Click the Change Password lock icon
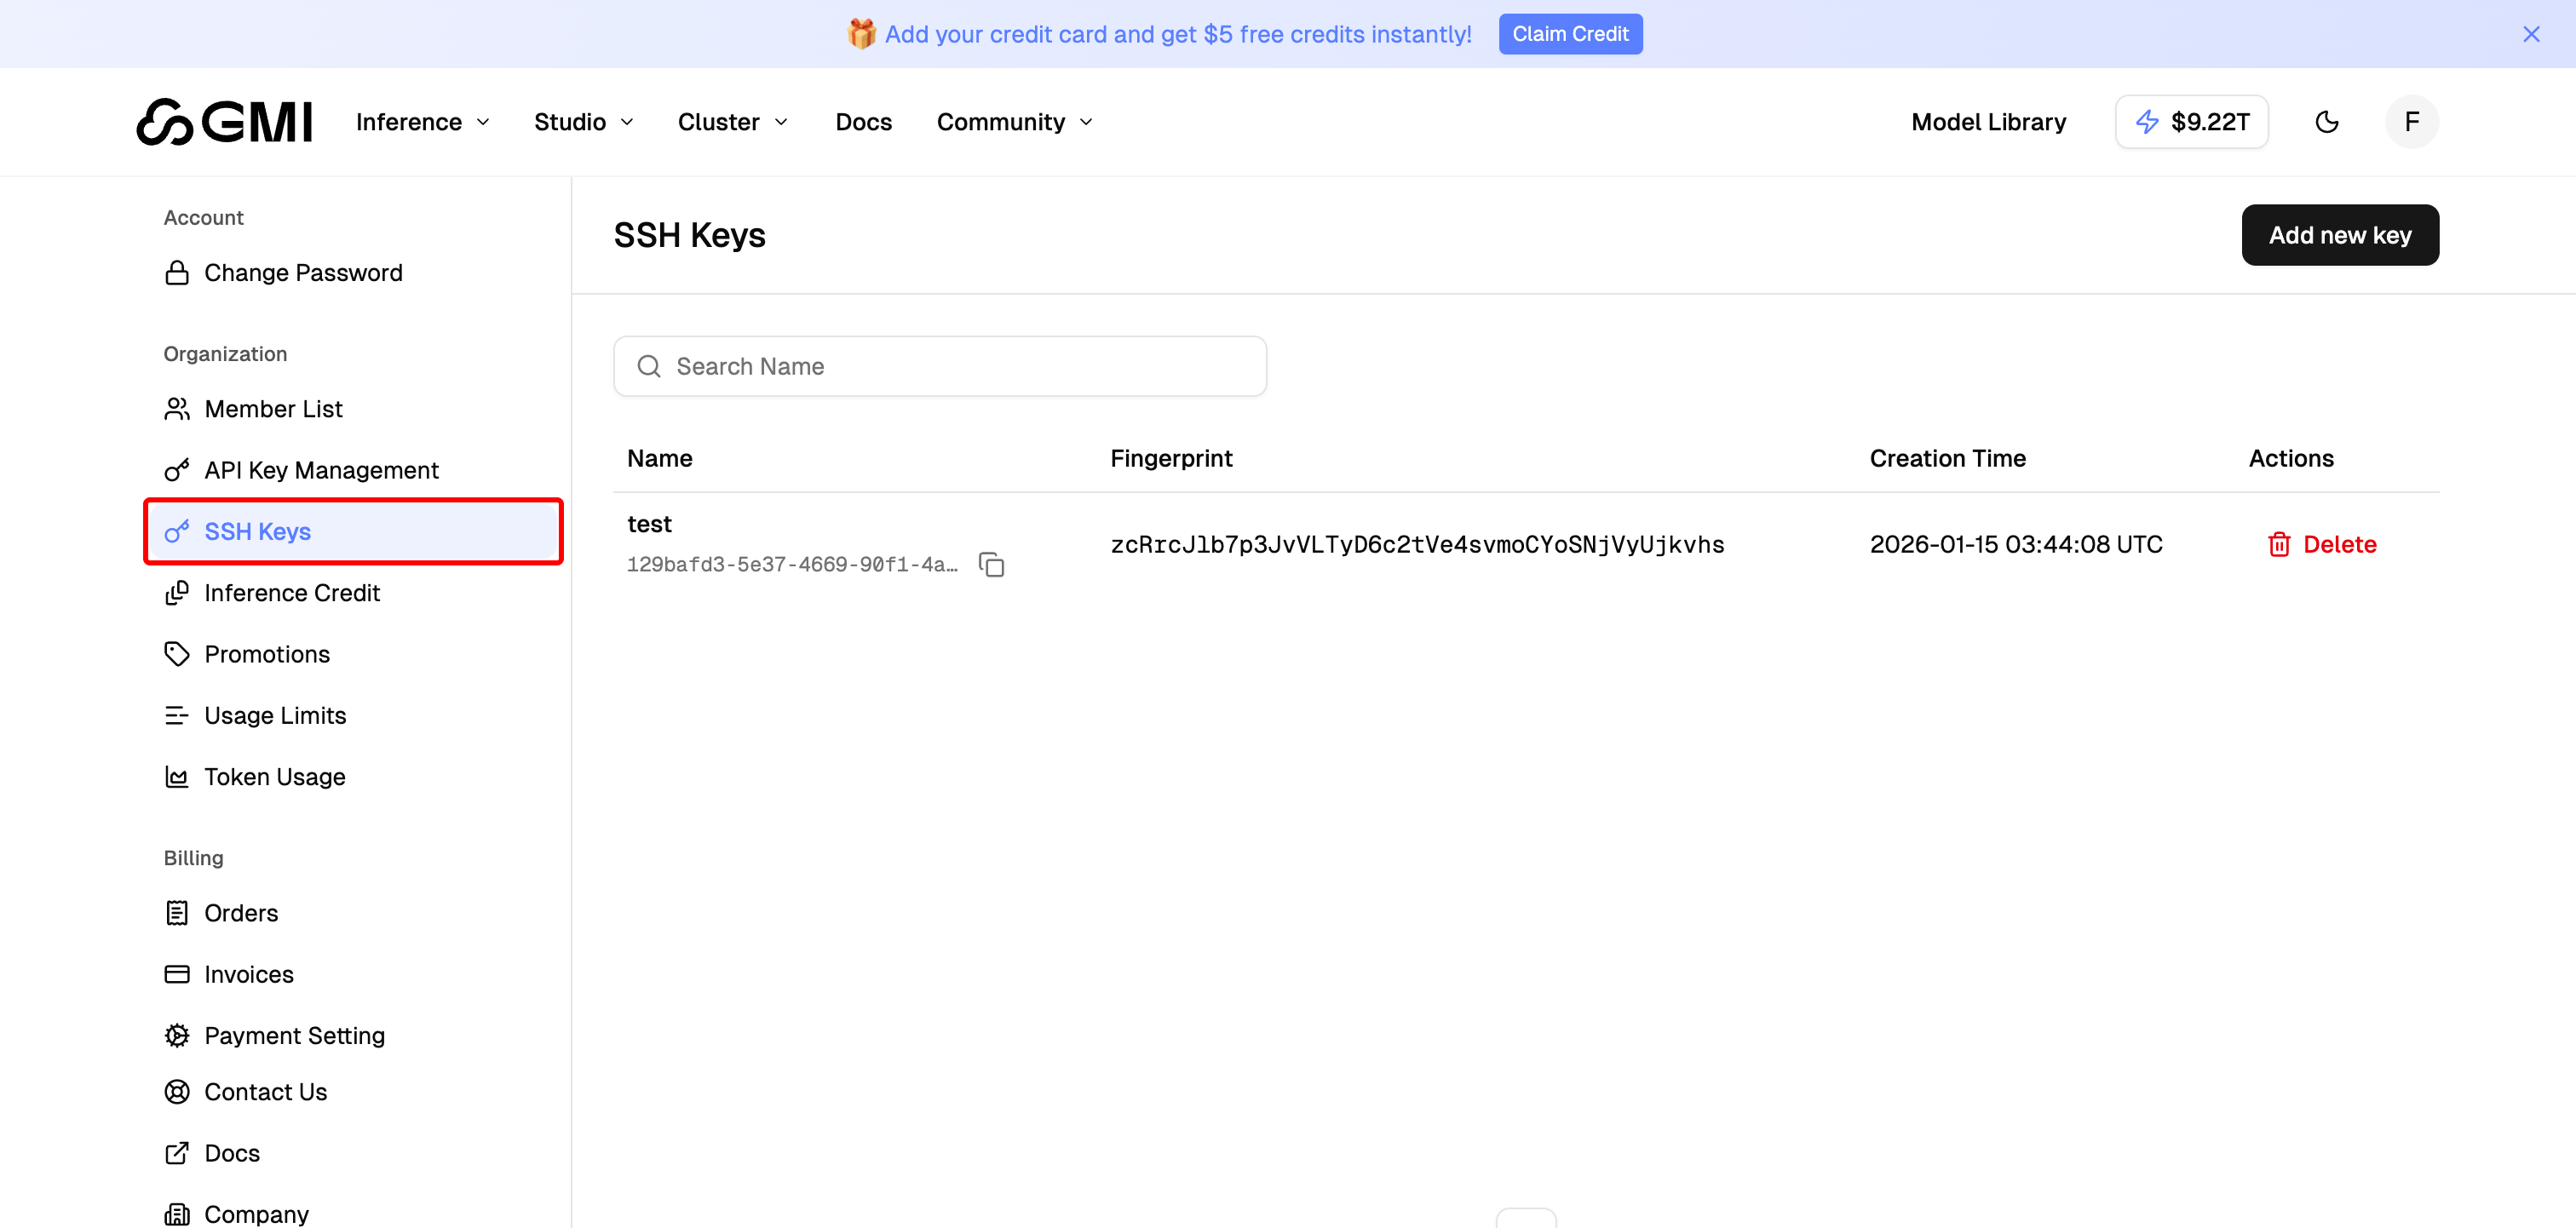This screenshot has width=2576, height=1228. coord(177,273)
